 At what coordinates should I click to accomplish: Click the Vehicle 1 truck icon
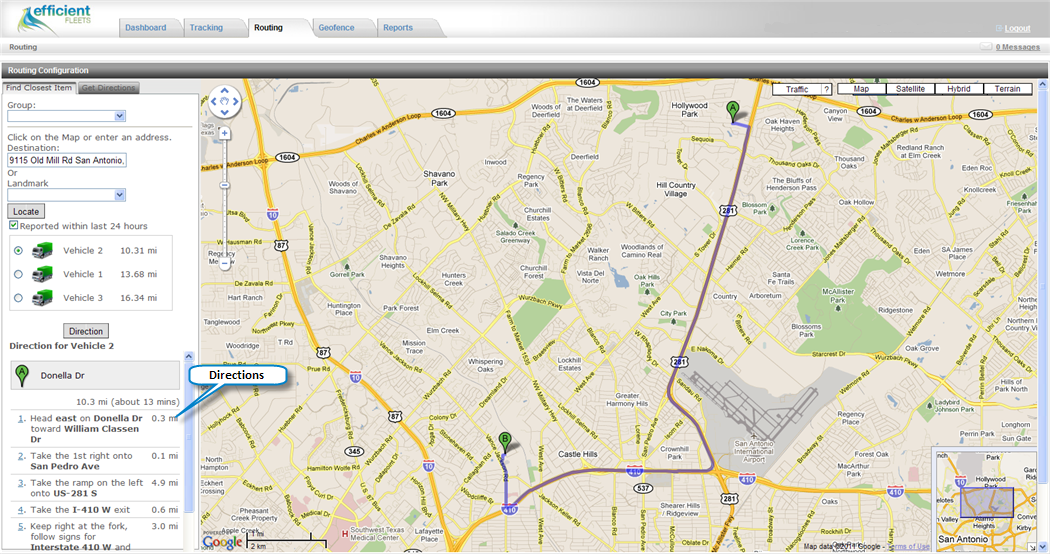42,274
